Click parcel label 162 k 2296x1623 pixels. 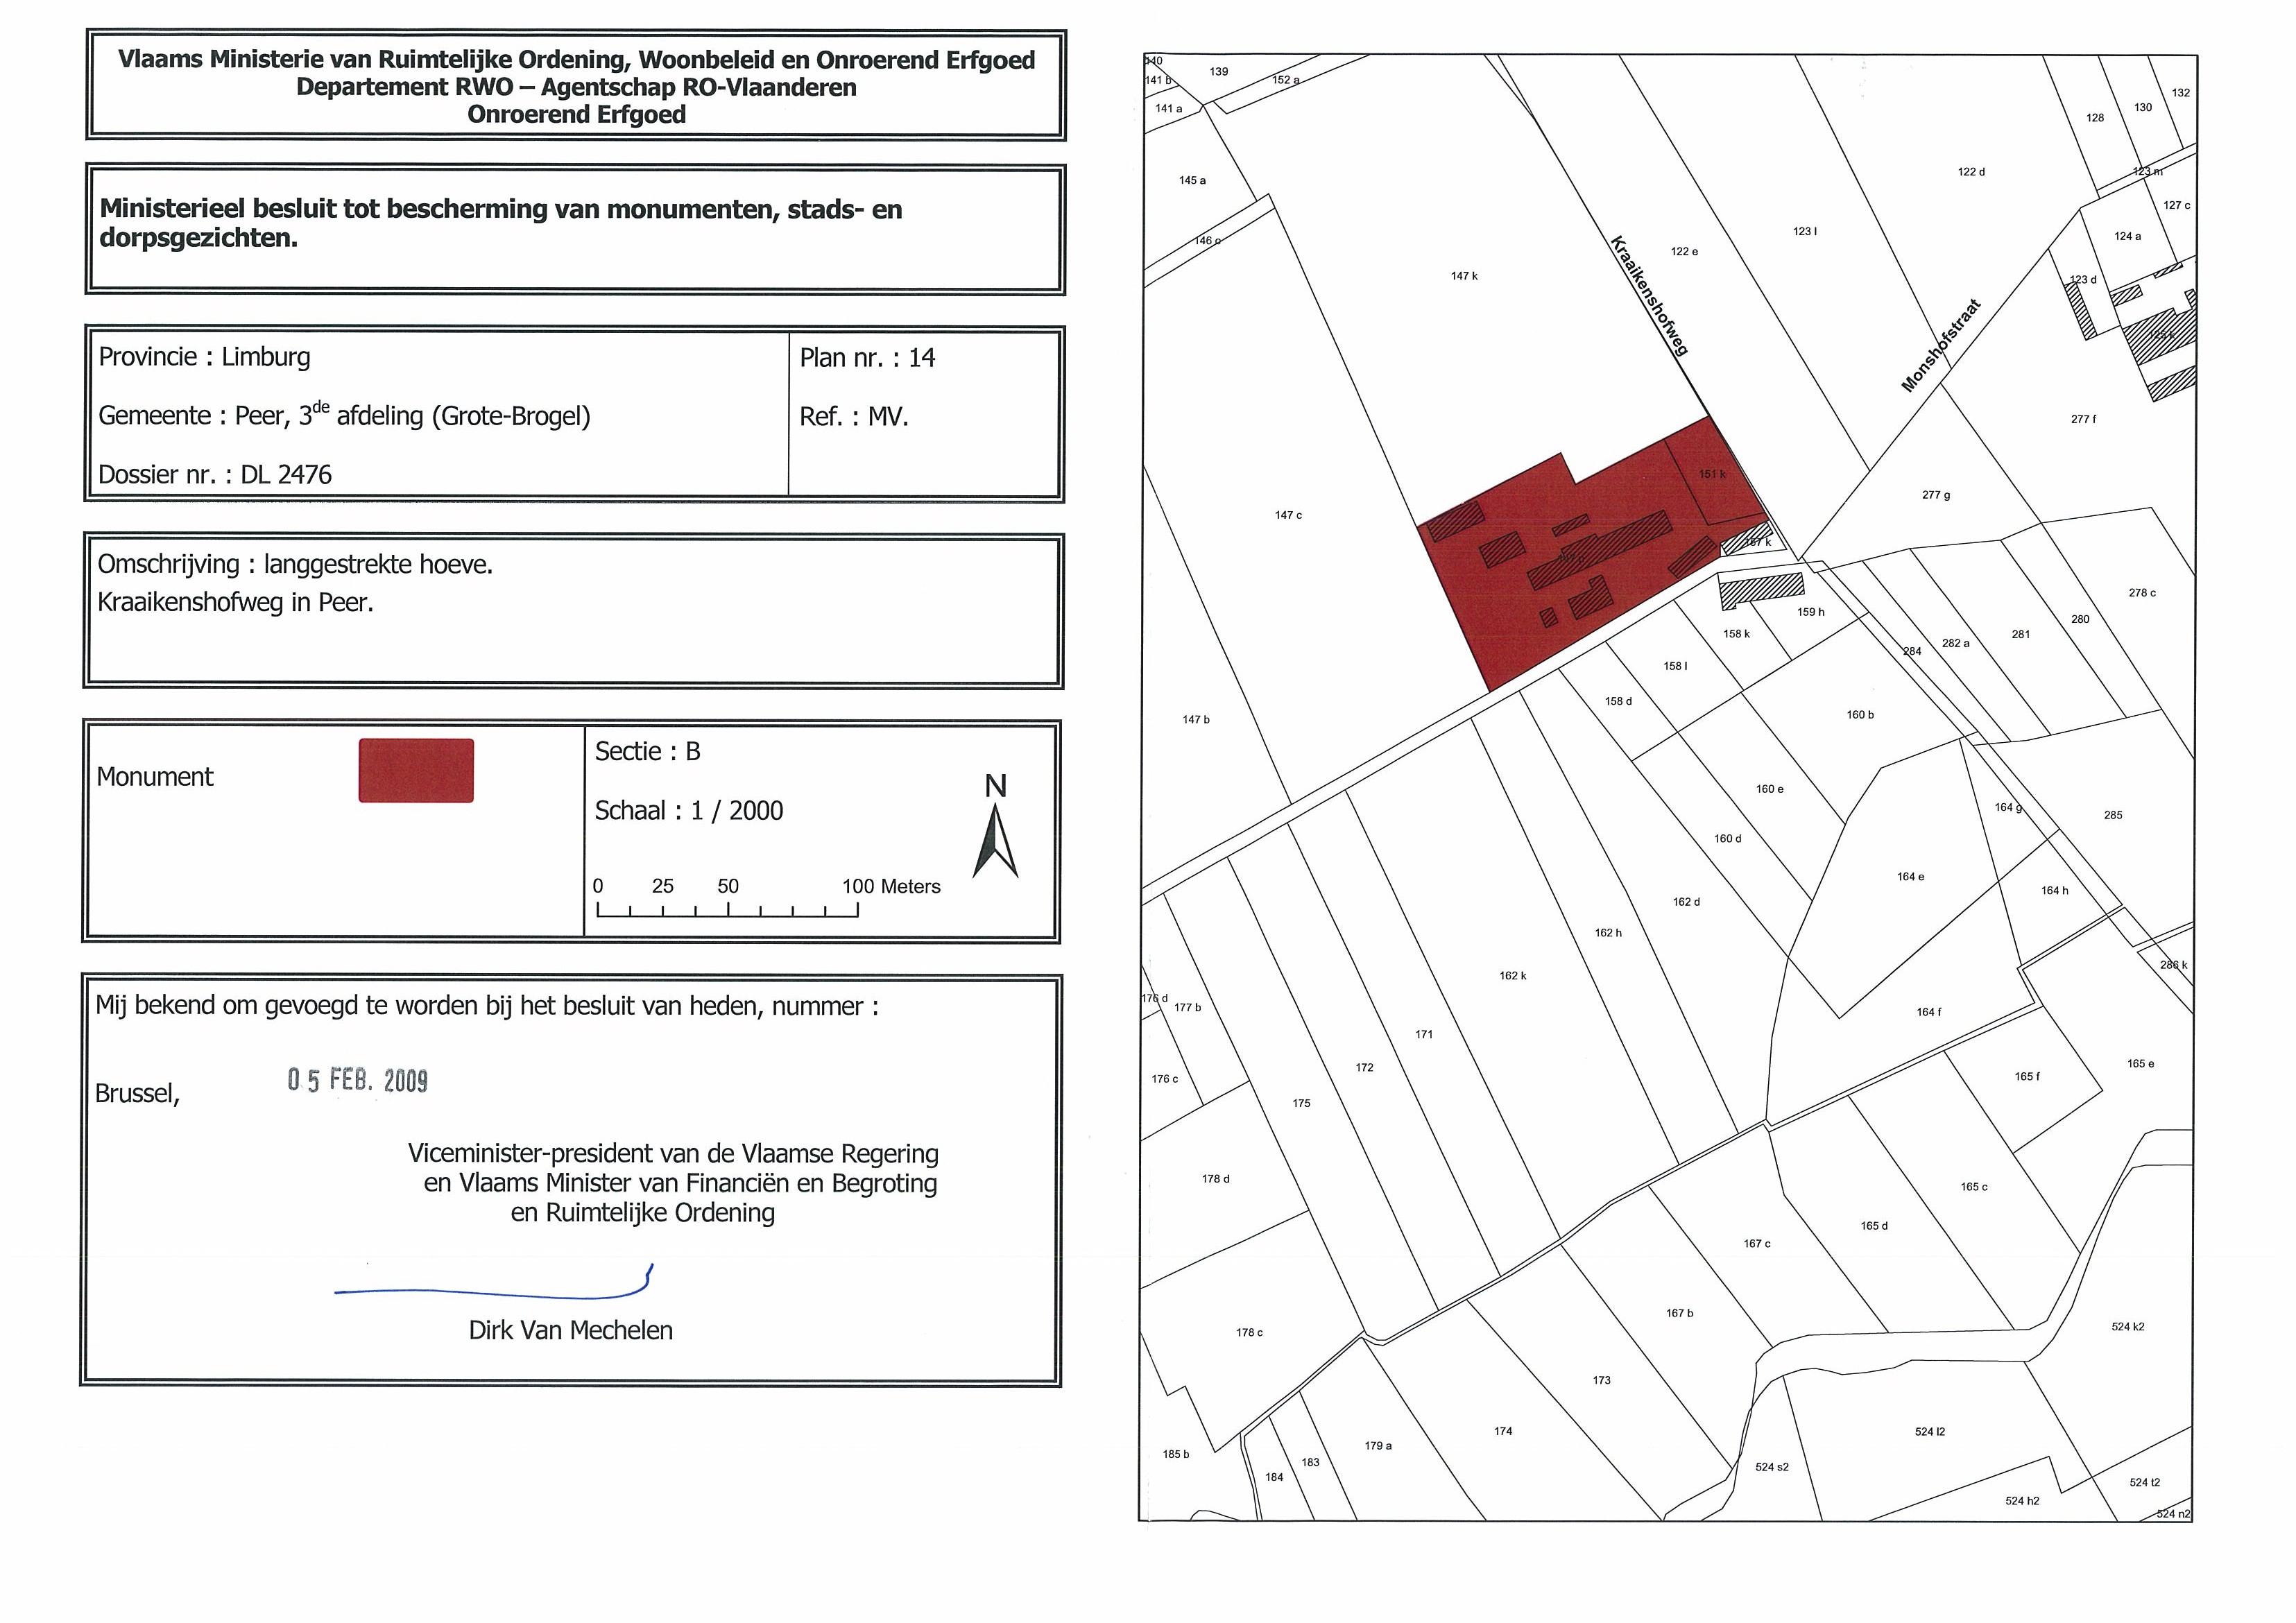point(1512,975)
